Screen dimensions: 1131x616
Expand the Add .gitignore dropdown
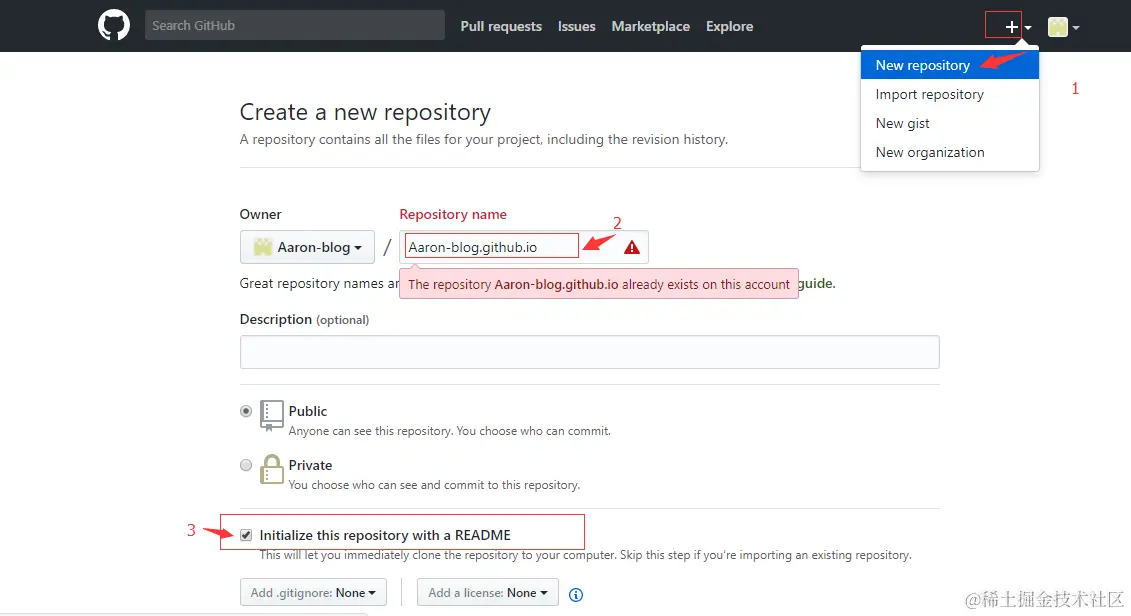(x=313, y=593)
